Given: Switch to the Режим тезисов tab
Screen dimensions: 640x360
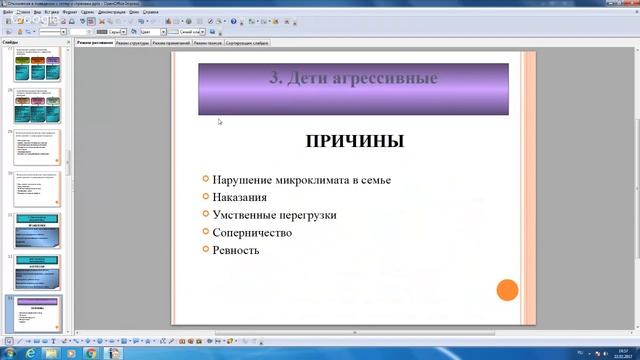Looking at the screenshot, I should pyautogui.click(x=208, y=43).
